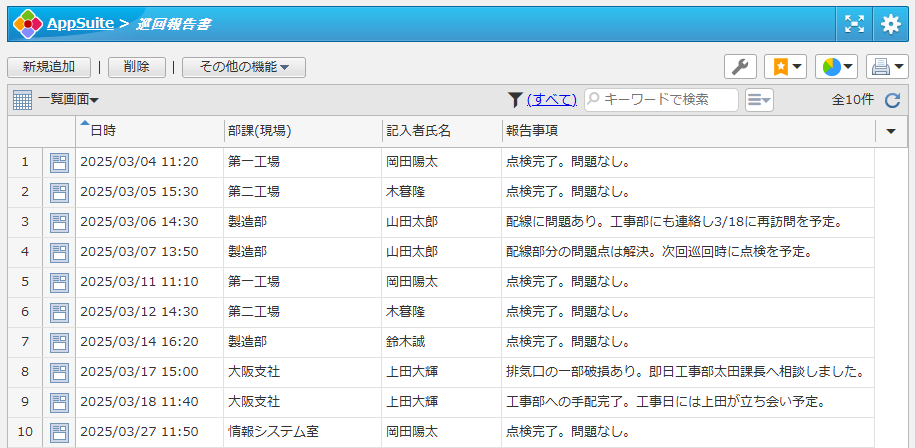915x448 pixels.
Task: Click the refresh list icon
Action: (893, 100)
